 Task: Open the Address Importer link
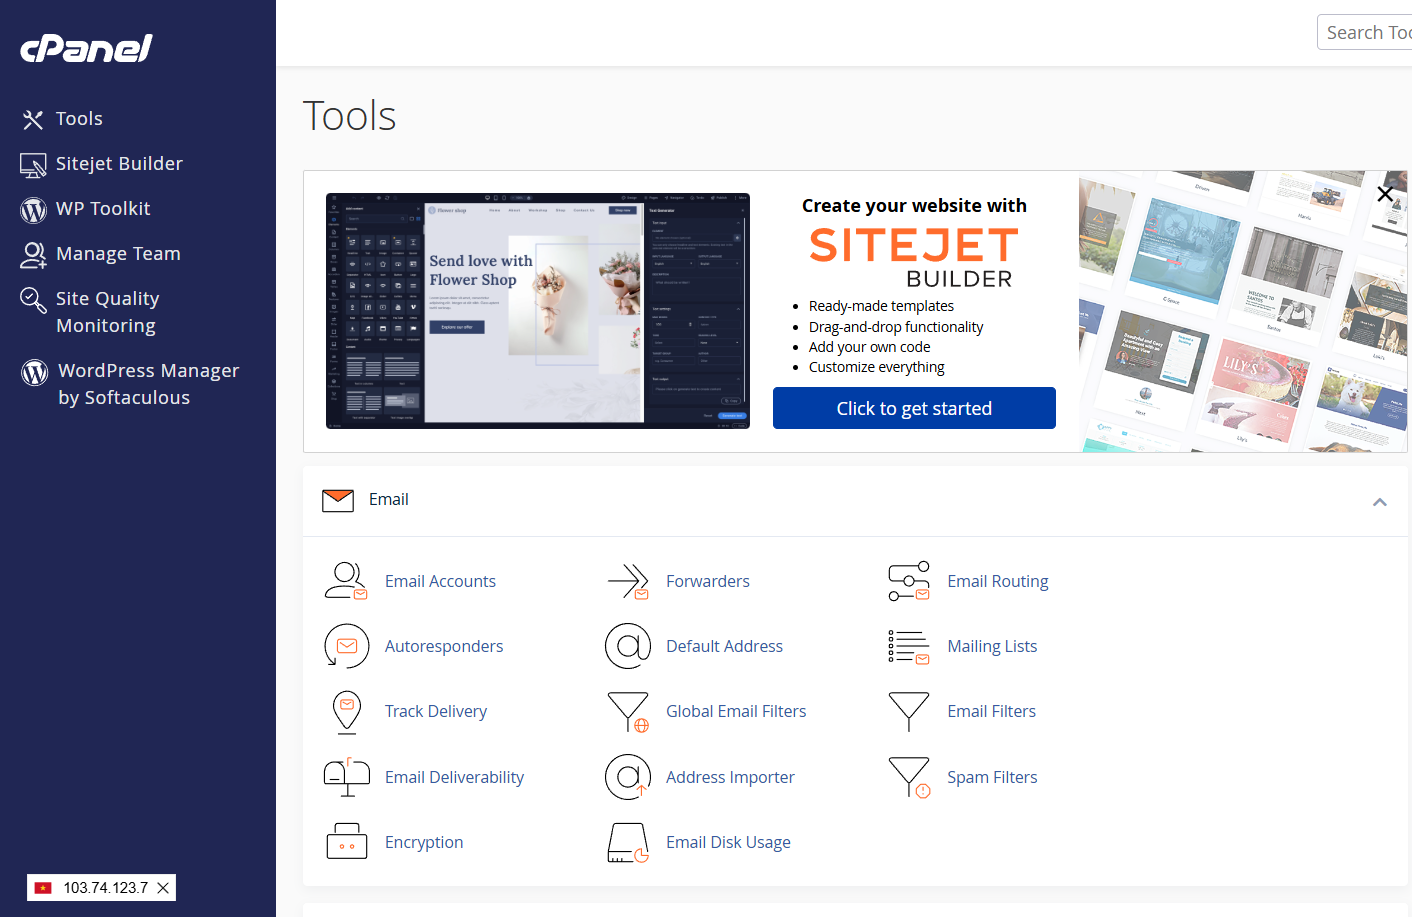pyautogui.click(x=730, y=777)
